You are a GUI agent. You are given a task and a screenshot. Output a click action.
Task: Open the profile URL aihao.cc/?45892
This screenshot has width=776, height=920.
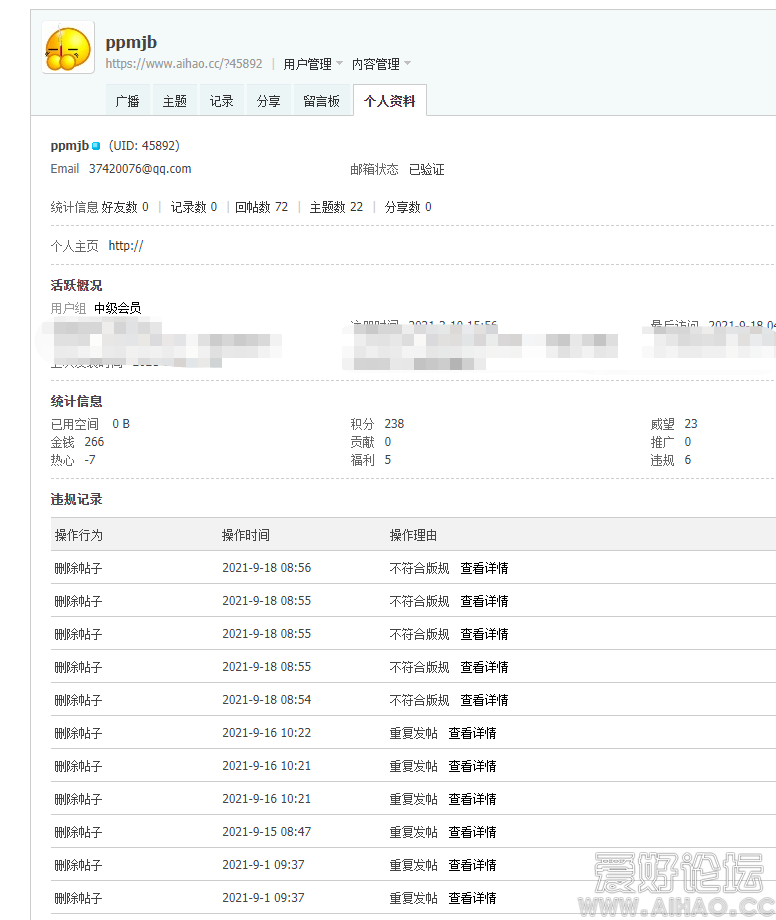click(x=184, y=64)
